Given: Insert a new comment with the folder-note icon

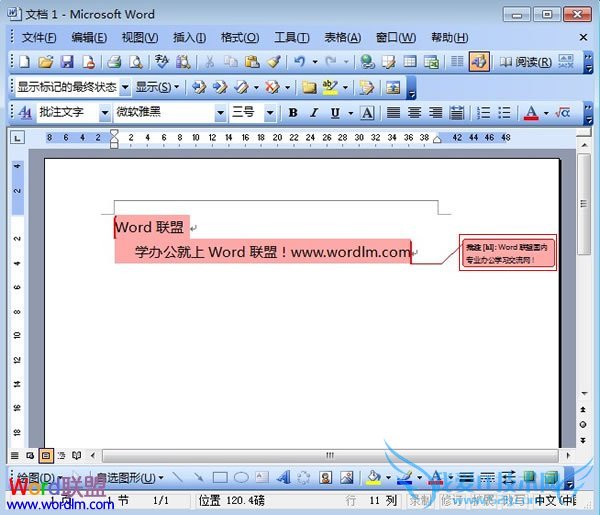Looking at the screenshot, I should (x=309, y=87).
